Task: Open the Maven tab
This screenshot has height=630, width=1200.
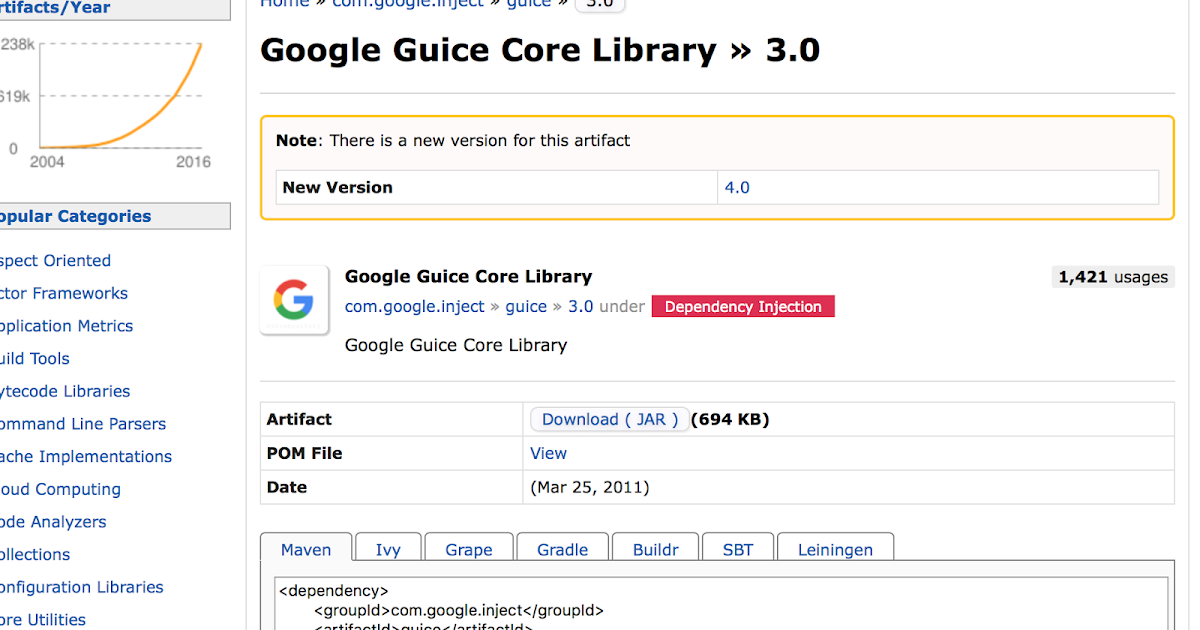Action: pos(306,550)
